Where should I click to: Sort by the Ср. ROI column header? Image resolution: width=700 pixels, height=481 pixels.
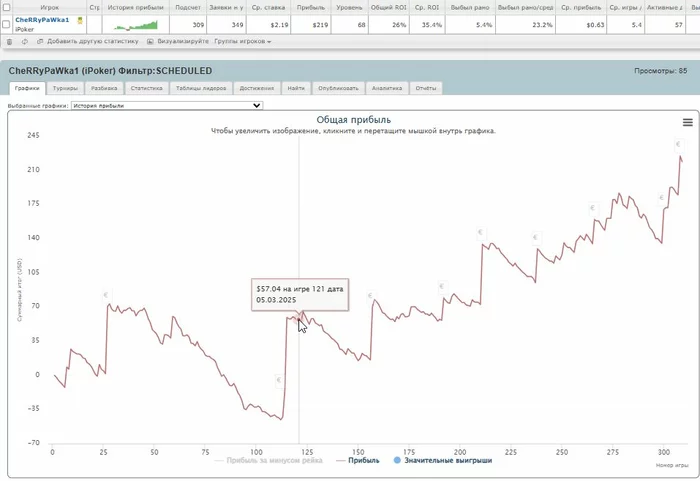(x=427, y=8)
